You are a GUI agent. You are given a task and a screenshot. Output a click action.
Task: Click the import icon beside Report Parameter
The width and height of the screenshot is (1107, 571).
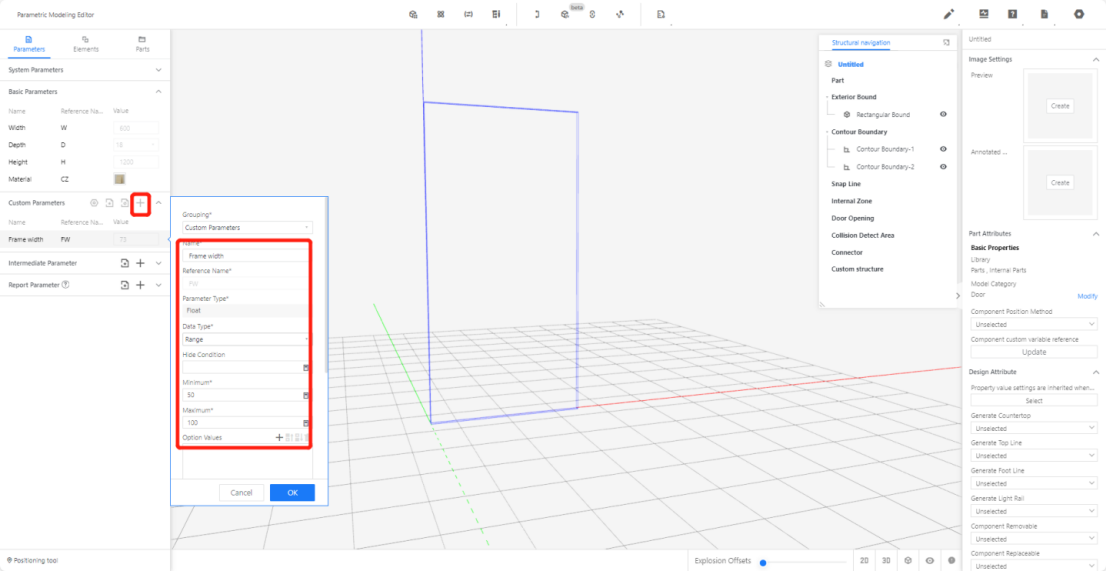(x=125, y=285)
